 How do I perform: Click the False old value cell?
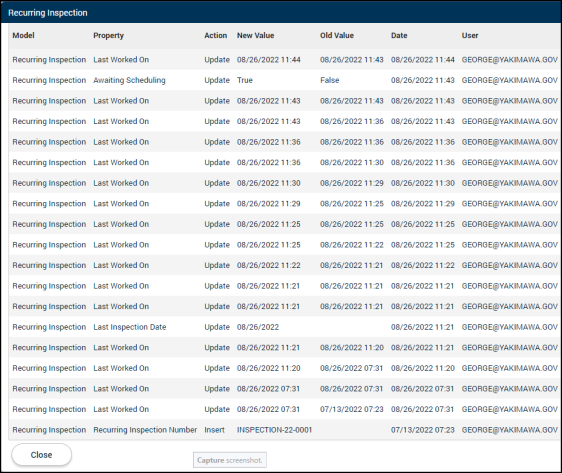(330, 80)
